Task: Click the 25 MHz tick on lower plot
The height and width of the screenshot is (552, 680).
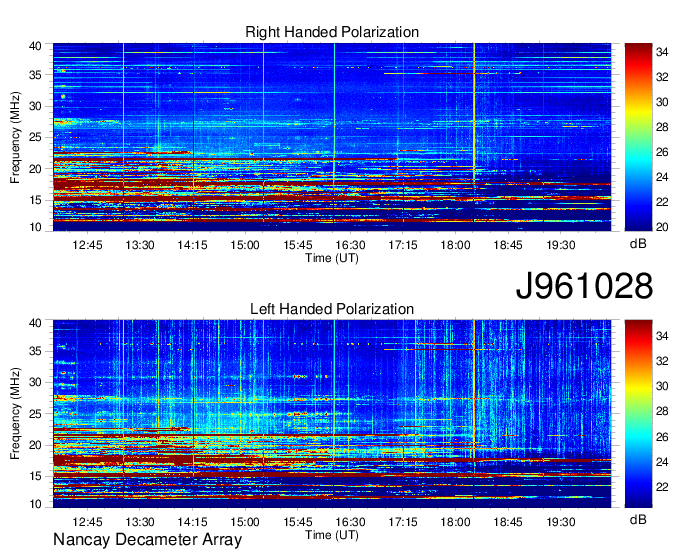Action: pos(35,414)
